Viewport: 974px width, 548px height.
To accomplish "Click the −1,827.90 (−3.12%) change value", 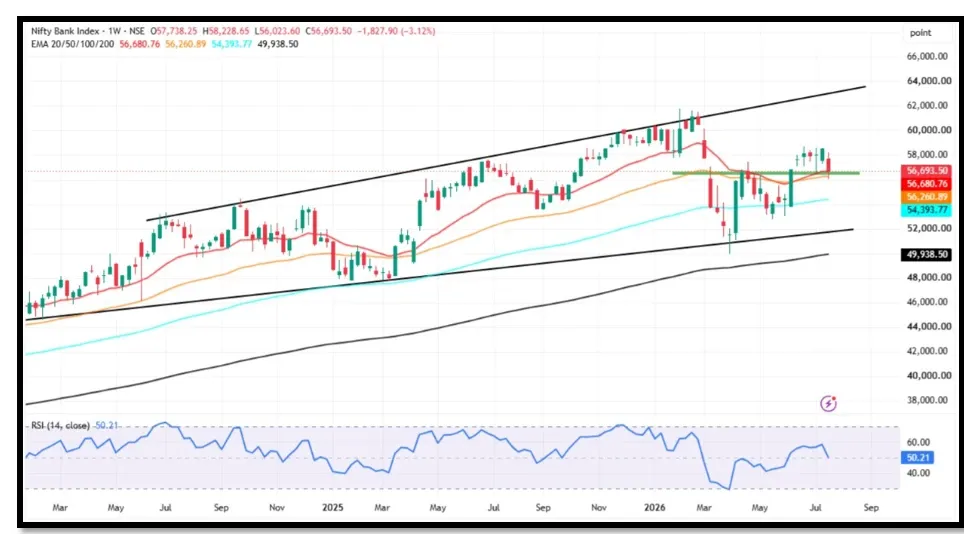I will [x=396, y=30].
